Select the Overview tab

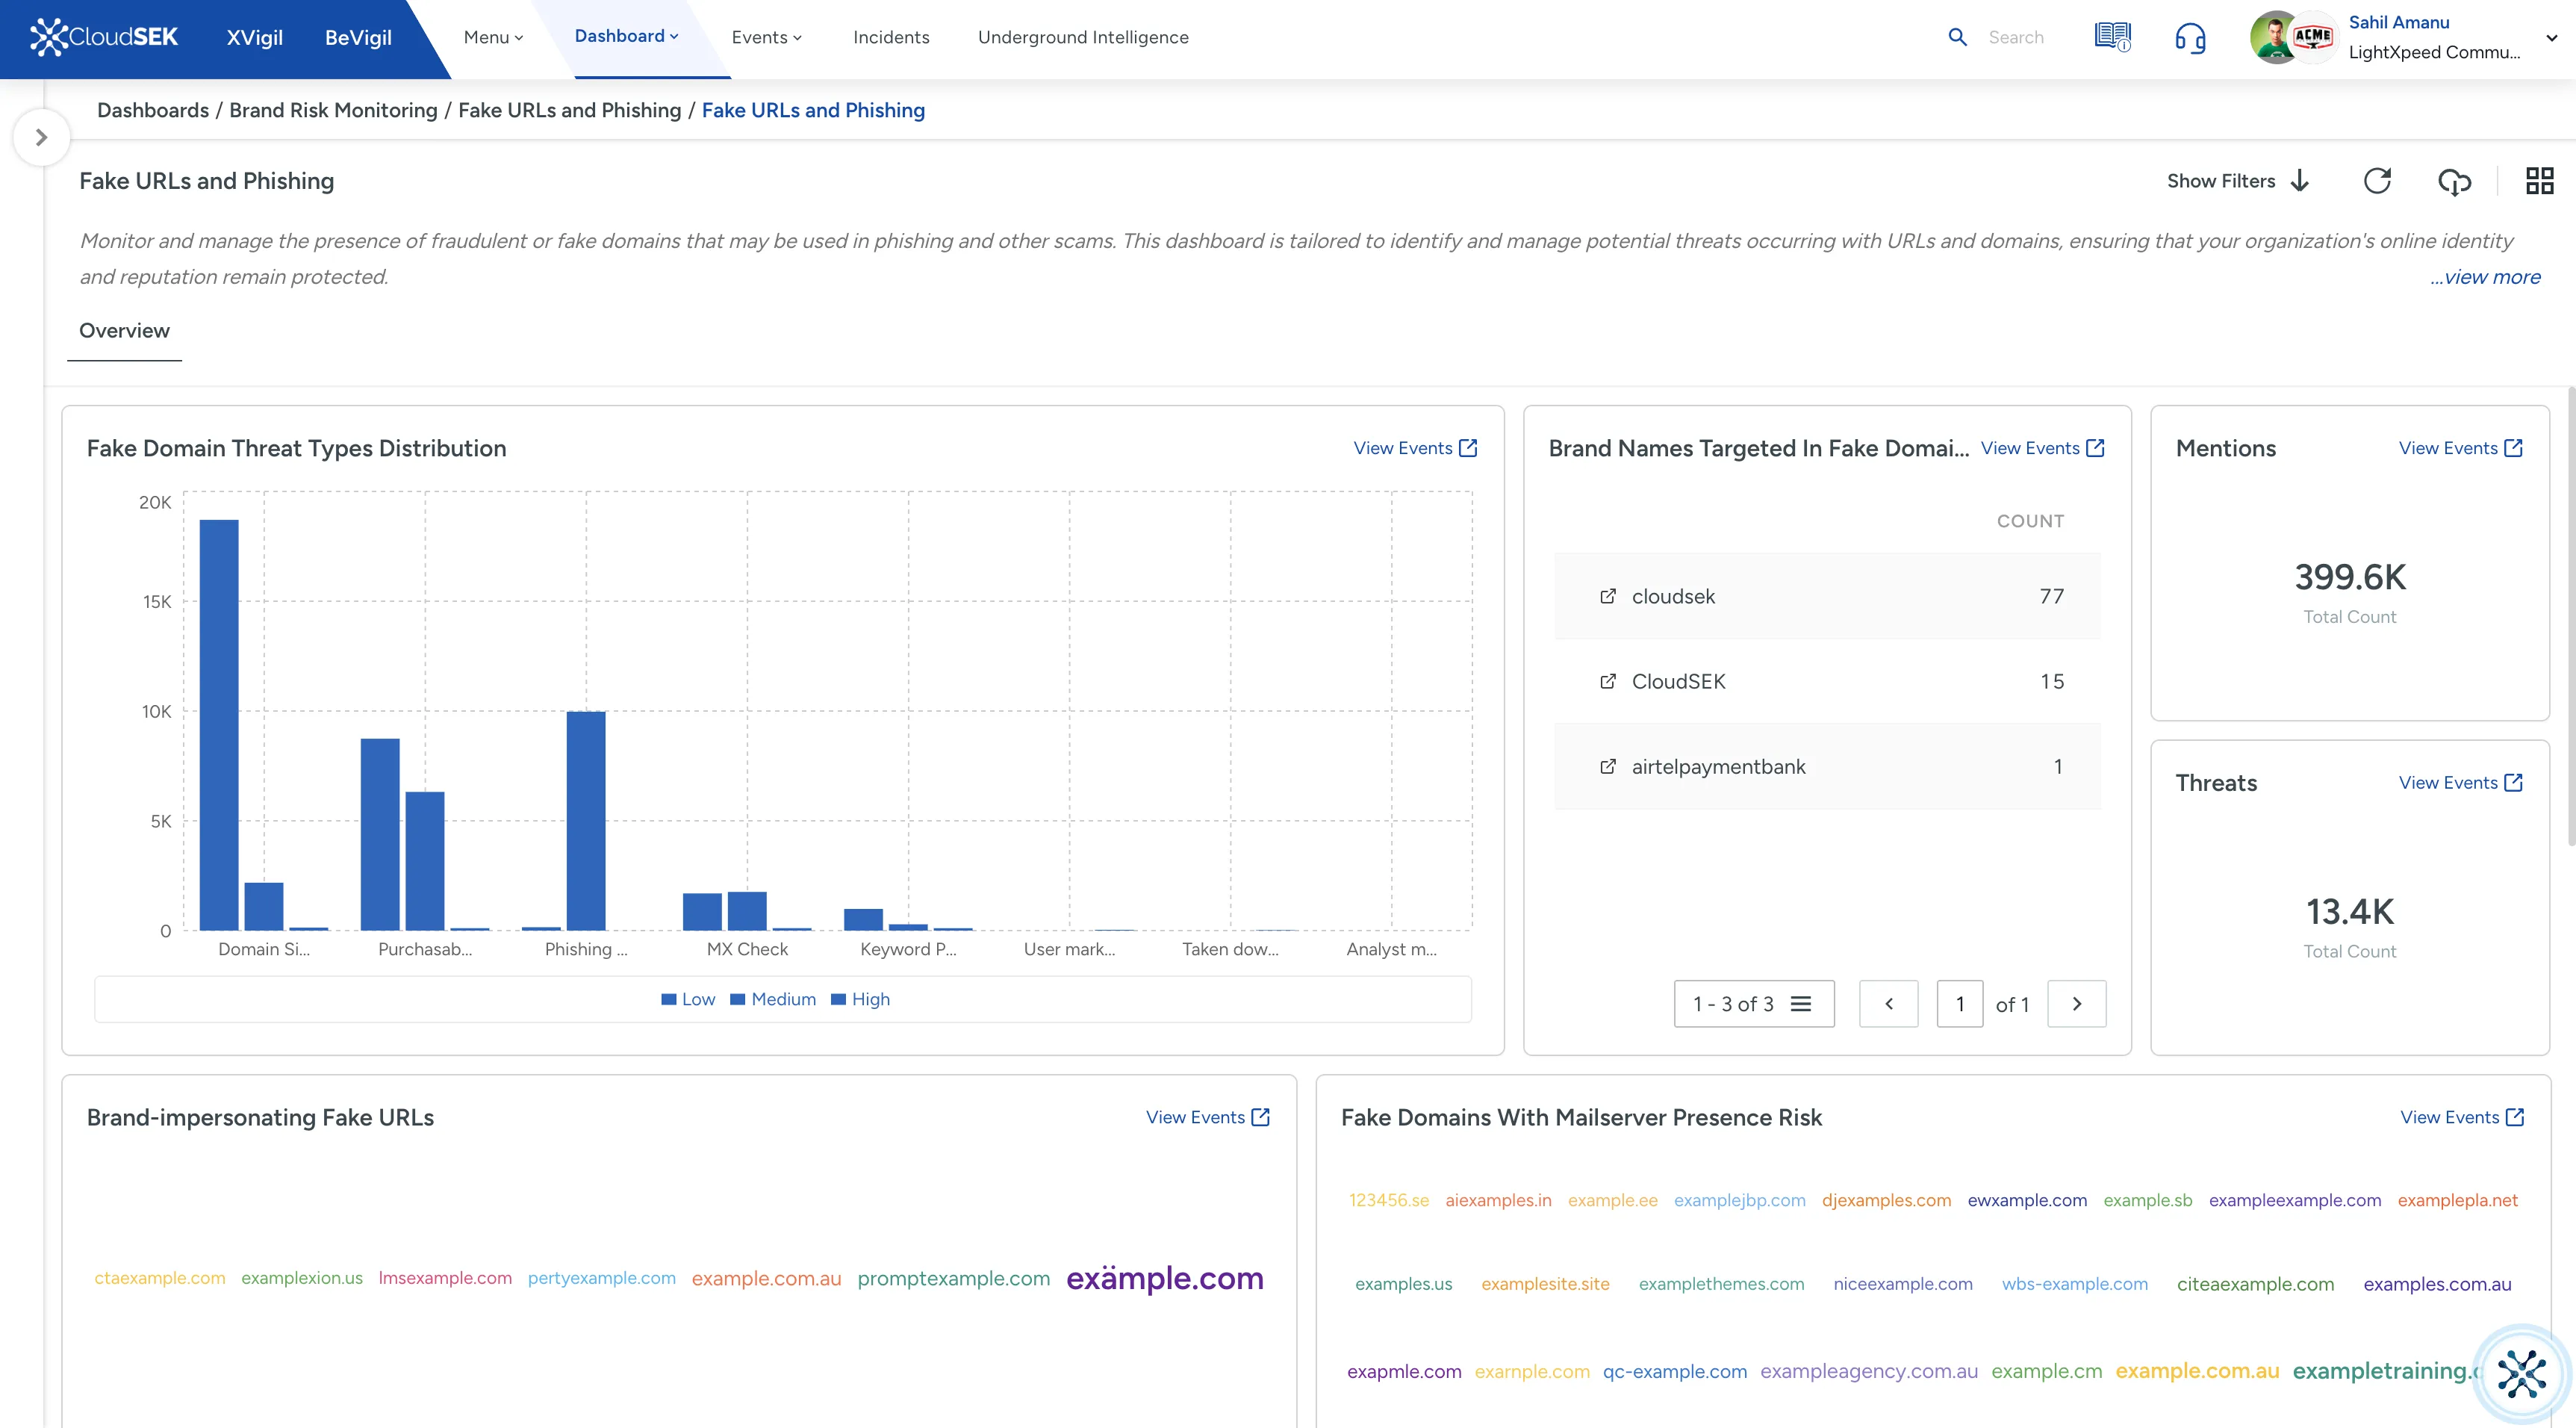click(x=124, y=331)
